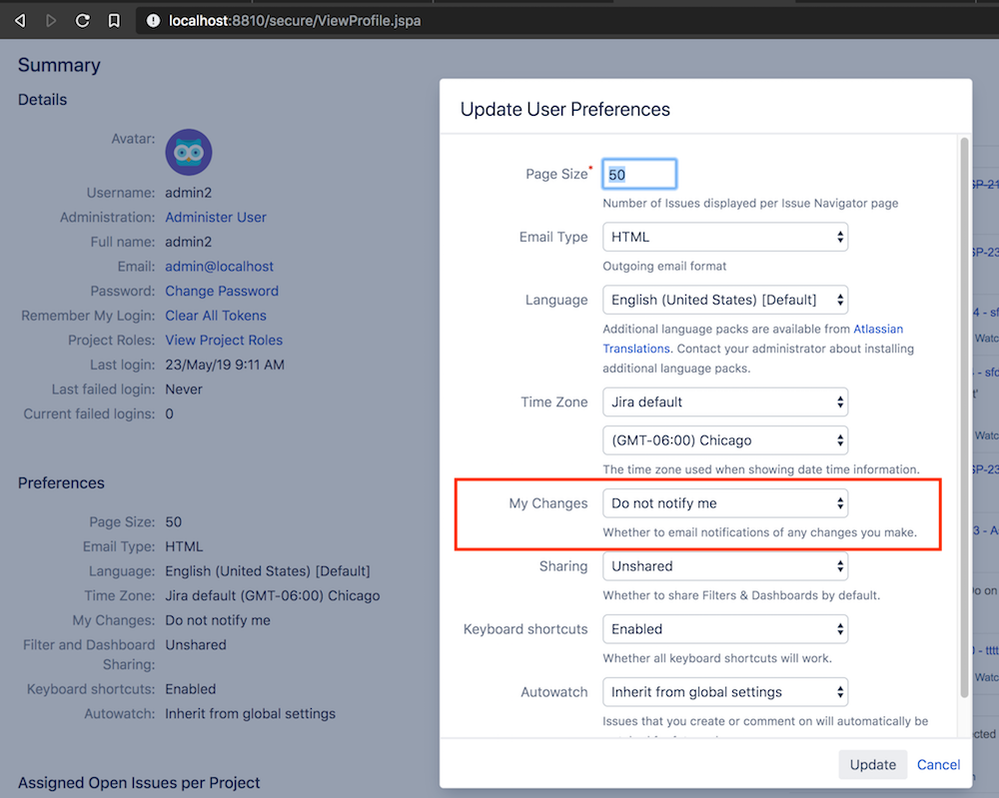Click the Page Size label in dialog
Image resolution: width=999 pixels, height=798 pixels.
[556, 174]
